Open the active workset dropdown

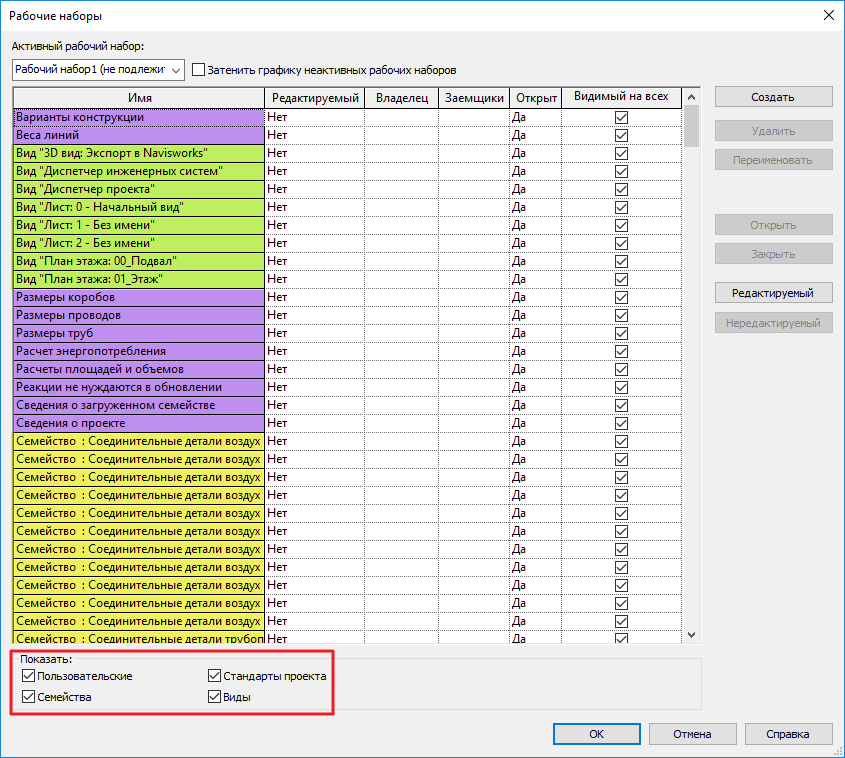click(98, 70)
